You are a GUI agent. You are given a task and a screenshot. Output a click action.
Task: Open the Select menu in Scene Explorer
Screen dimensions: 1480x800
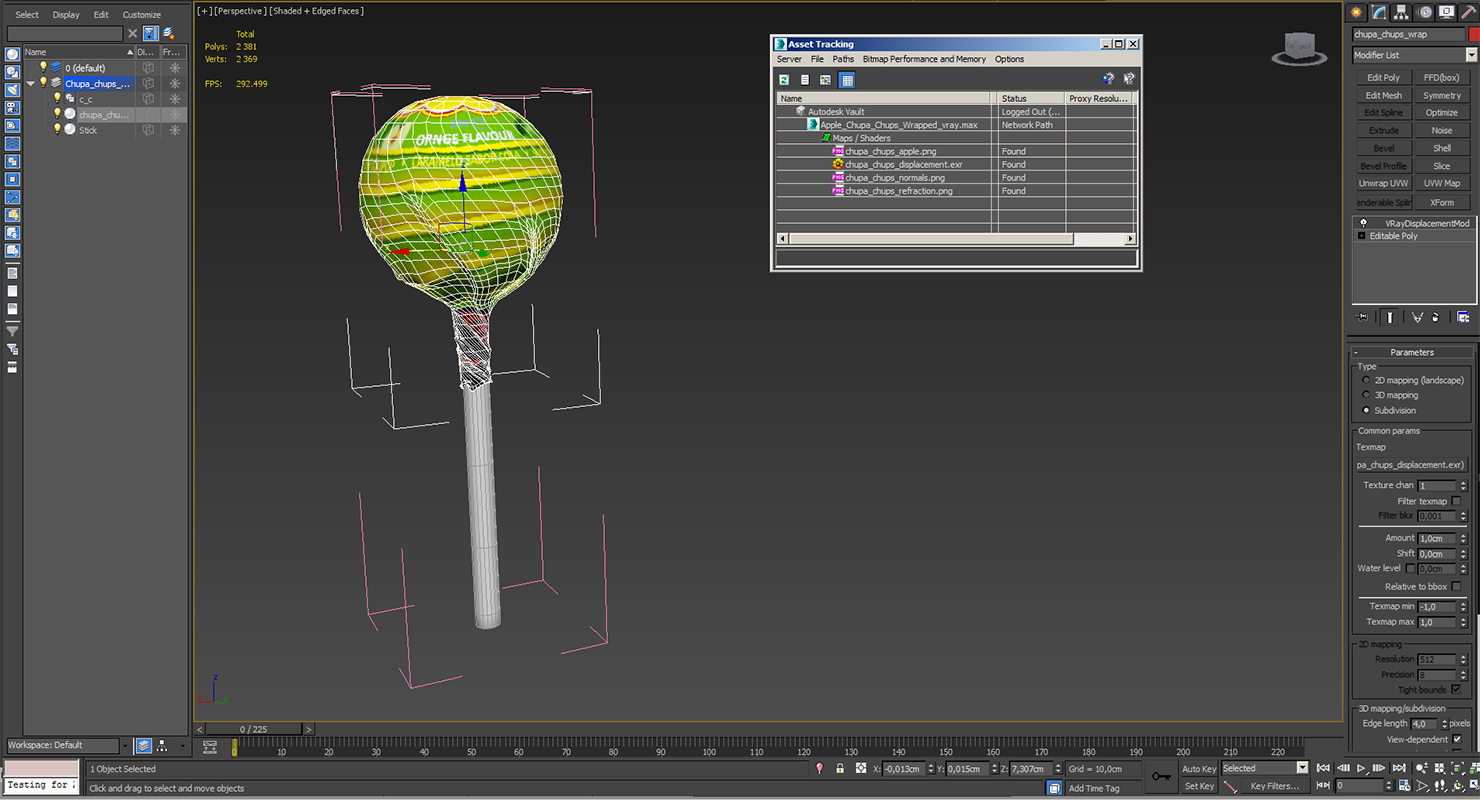(x=27, y=15)
